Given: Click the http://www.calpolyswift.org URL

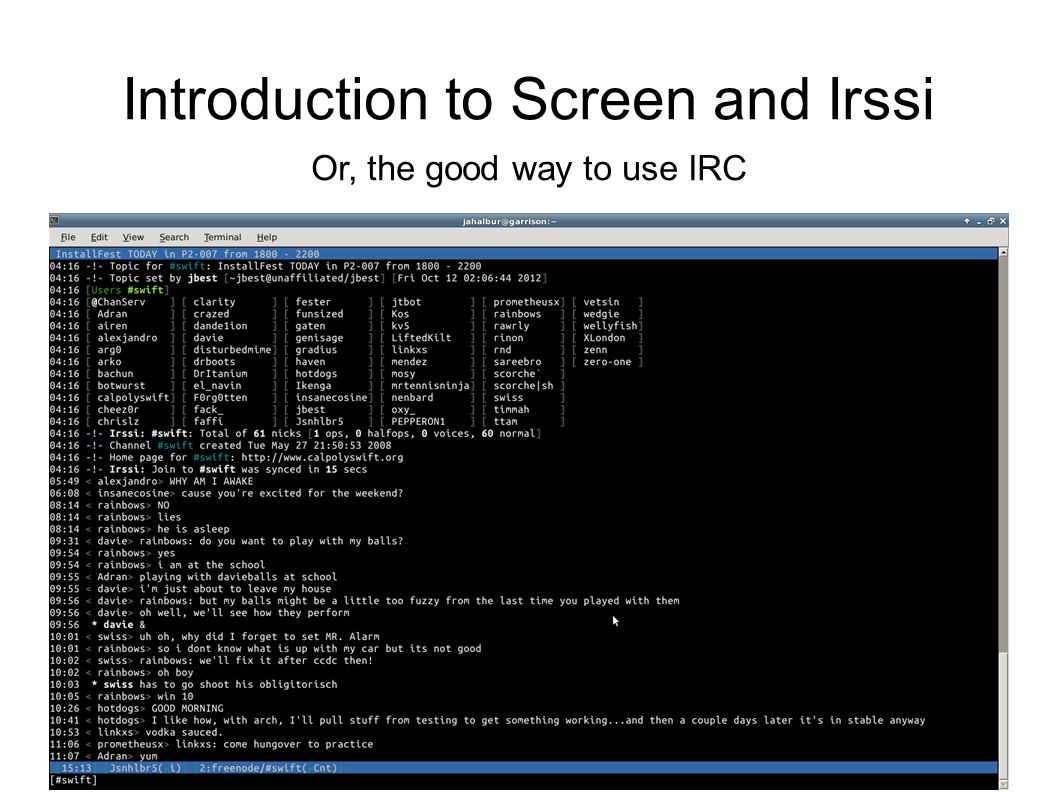Looking at the screenshot, I should click(x=322, y=458).
